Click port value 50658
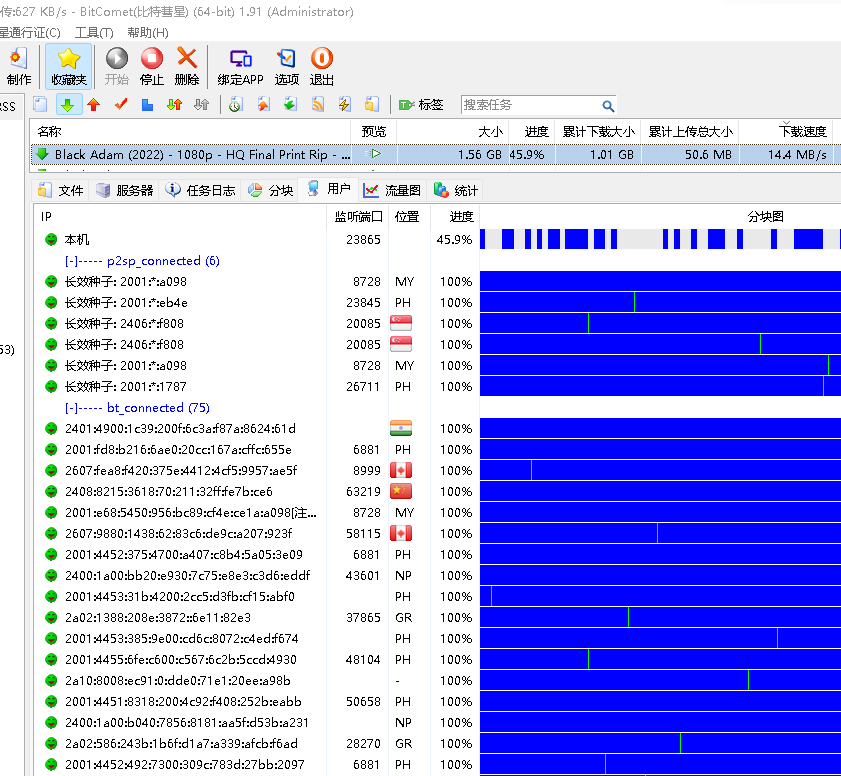Screen dimensions: 841x776 tap(363, 701)
